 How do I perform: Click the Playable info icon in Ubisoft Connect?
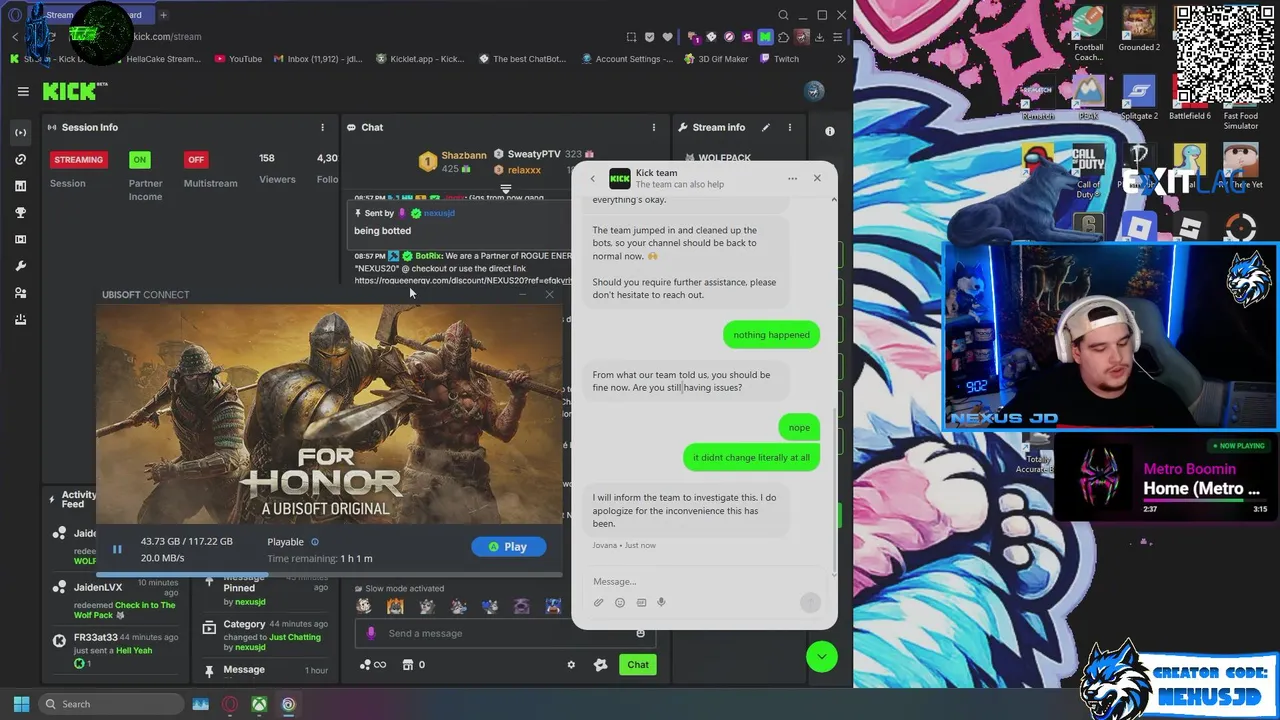(315, 542)
